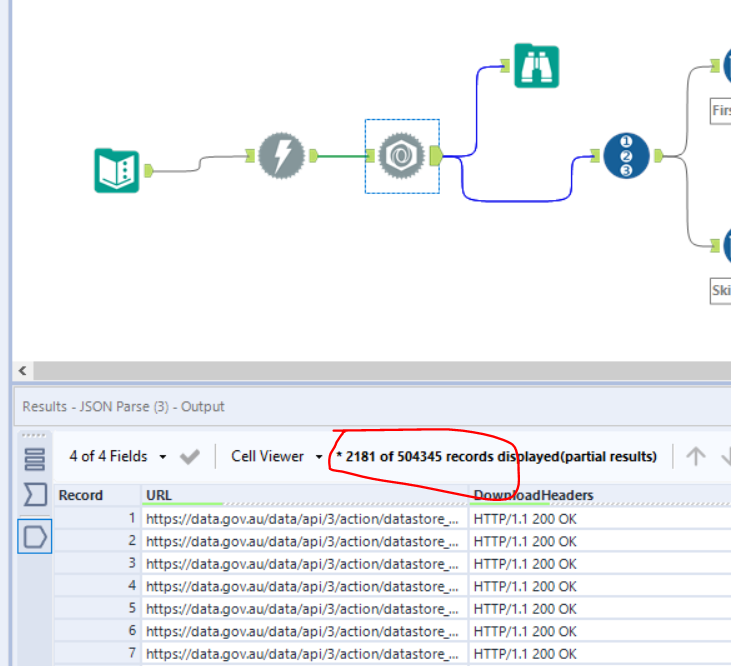Viewport: 731px width, 666px height.
Task: Click the Download tool lightning icon
Action: coord(281,156)
